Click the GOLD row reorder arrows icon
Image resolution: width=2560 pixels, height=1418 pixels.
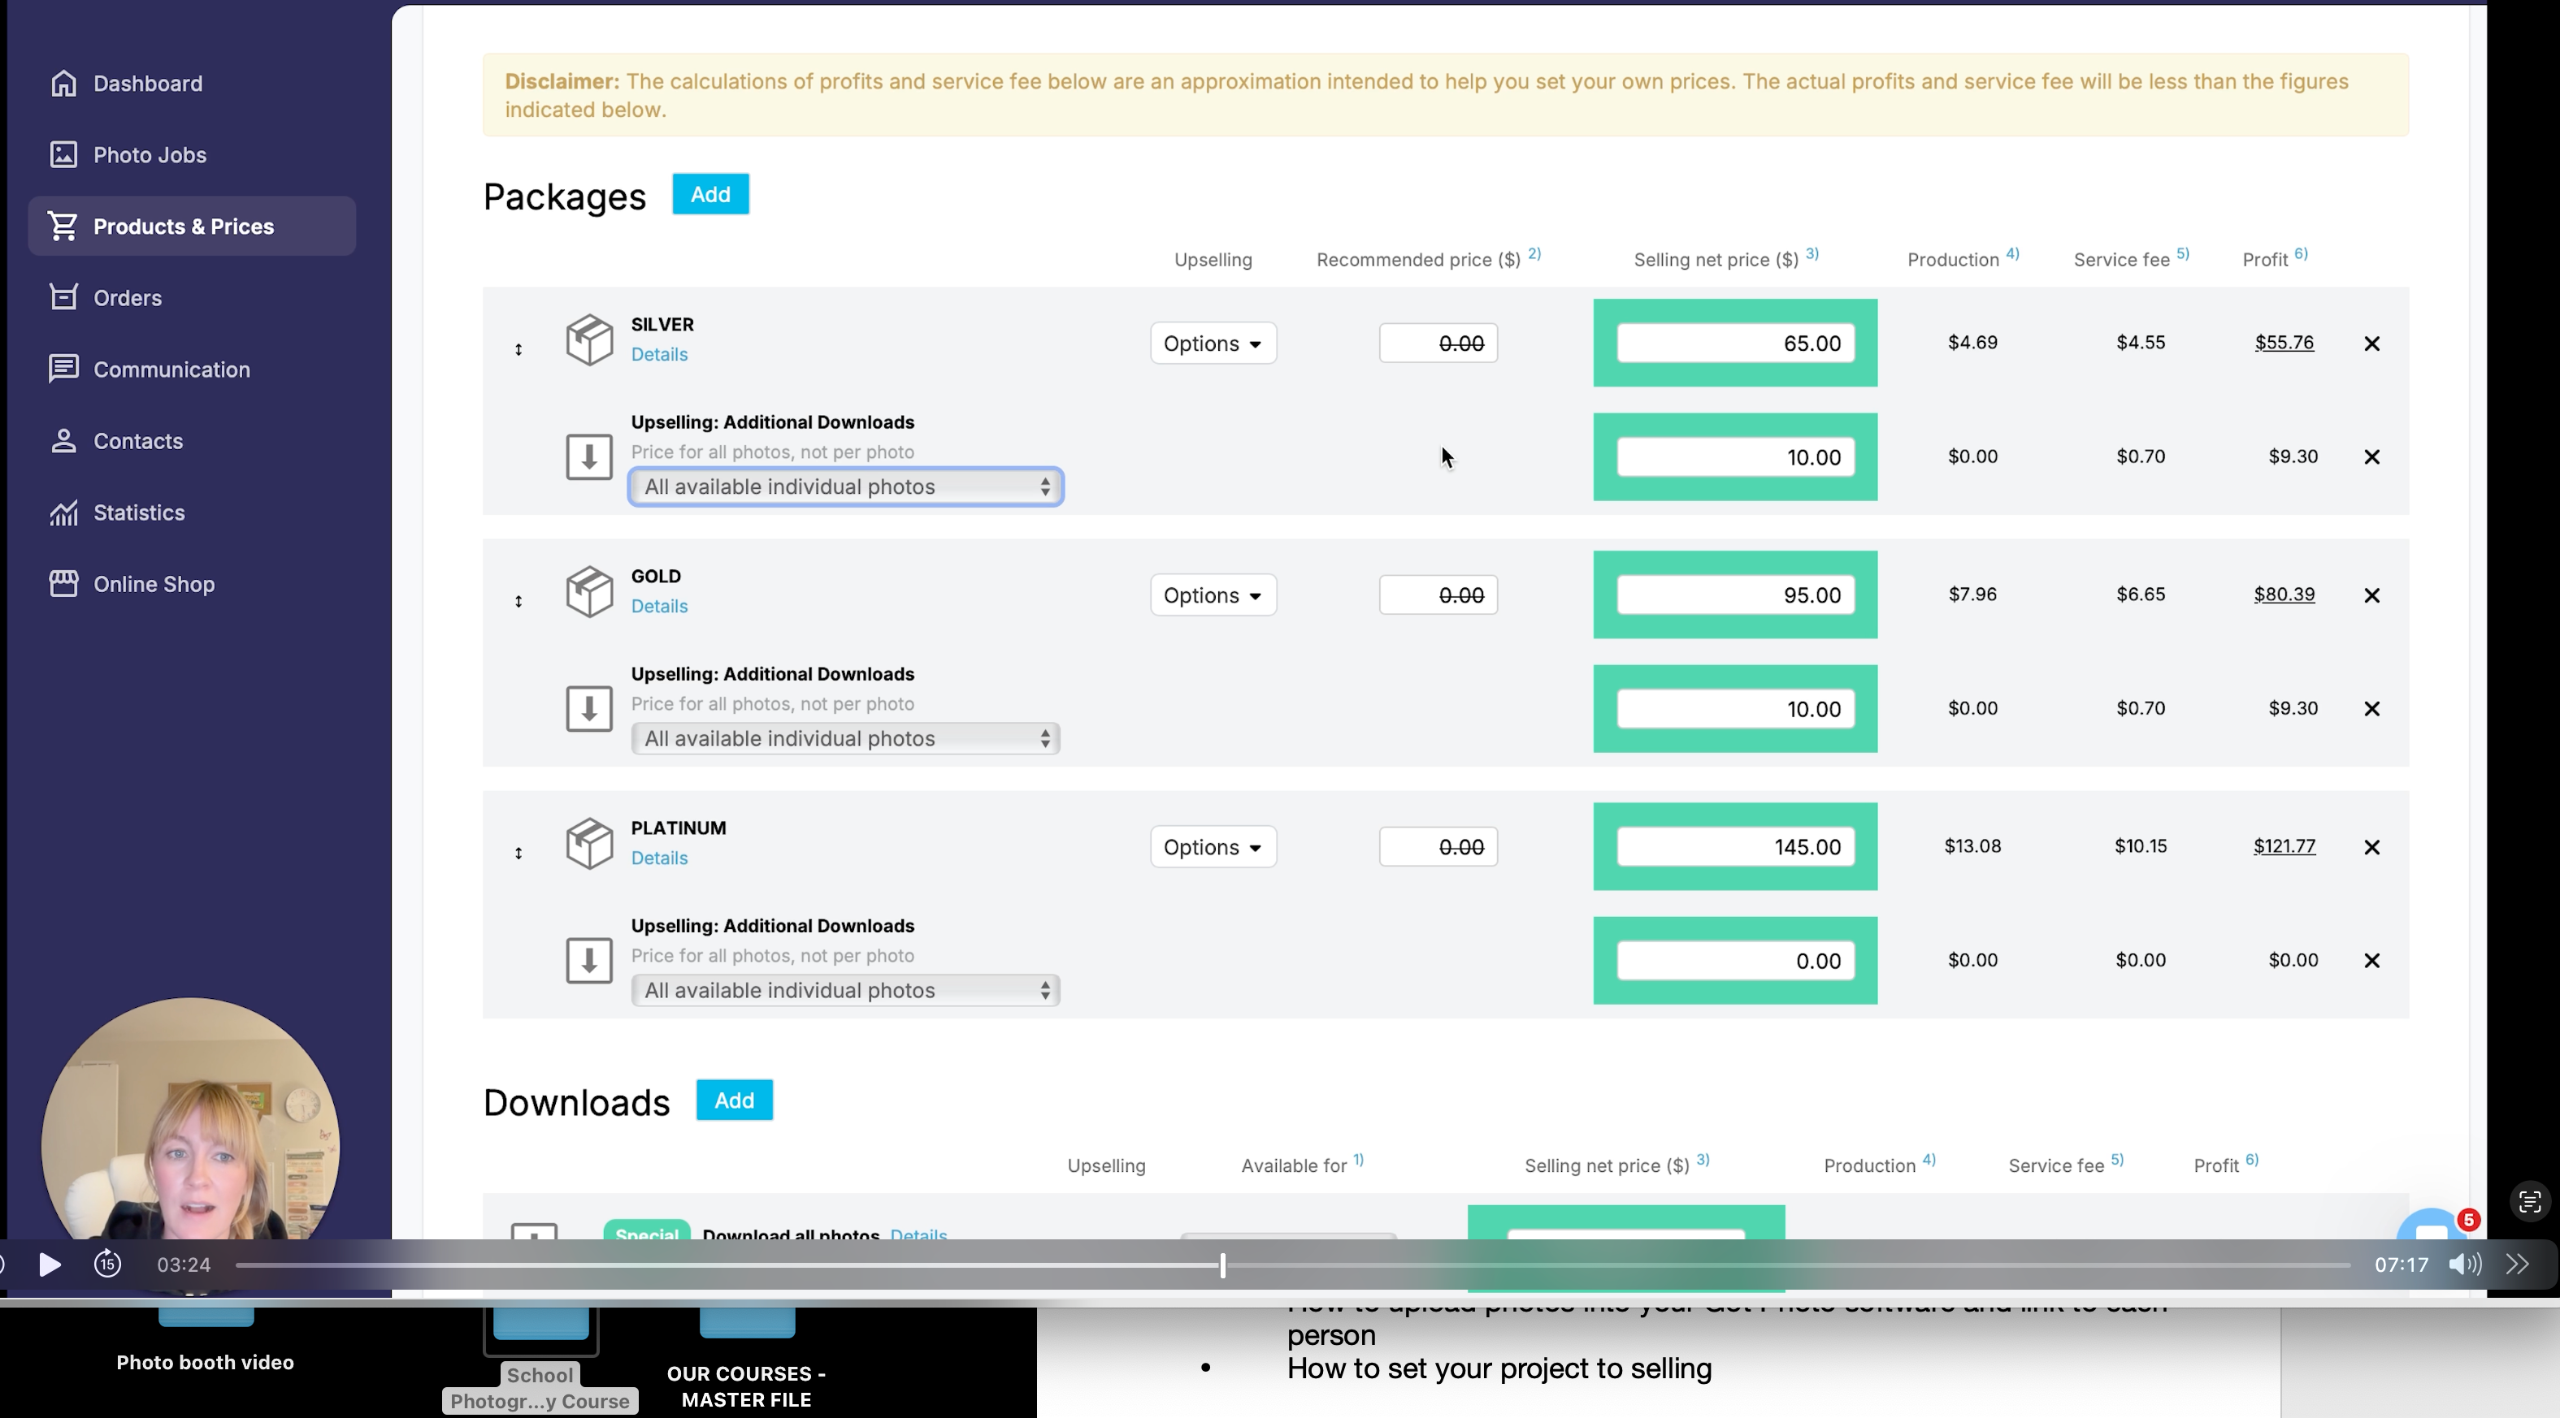pos(518,601)
